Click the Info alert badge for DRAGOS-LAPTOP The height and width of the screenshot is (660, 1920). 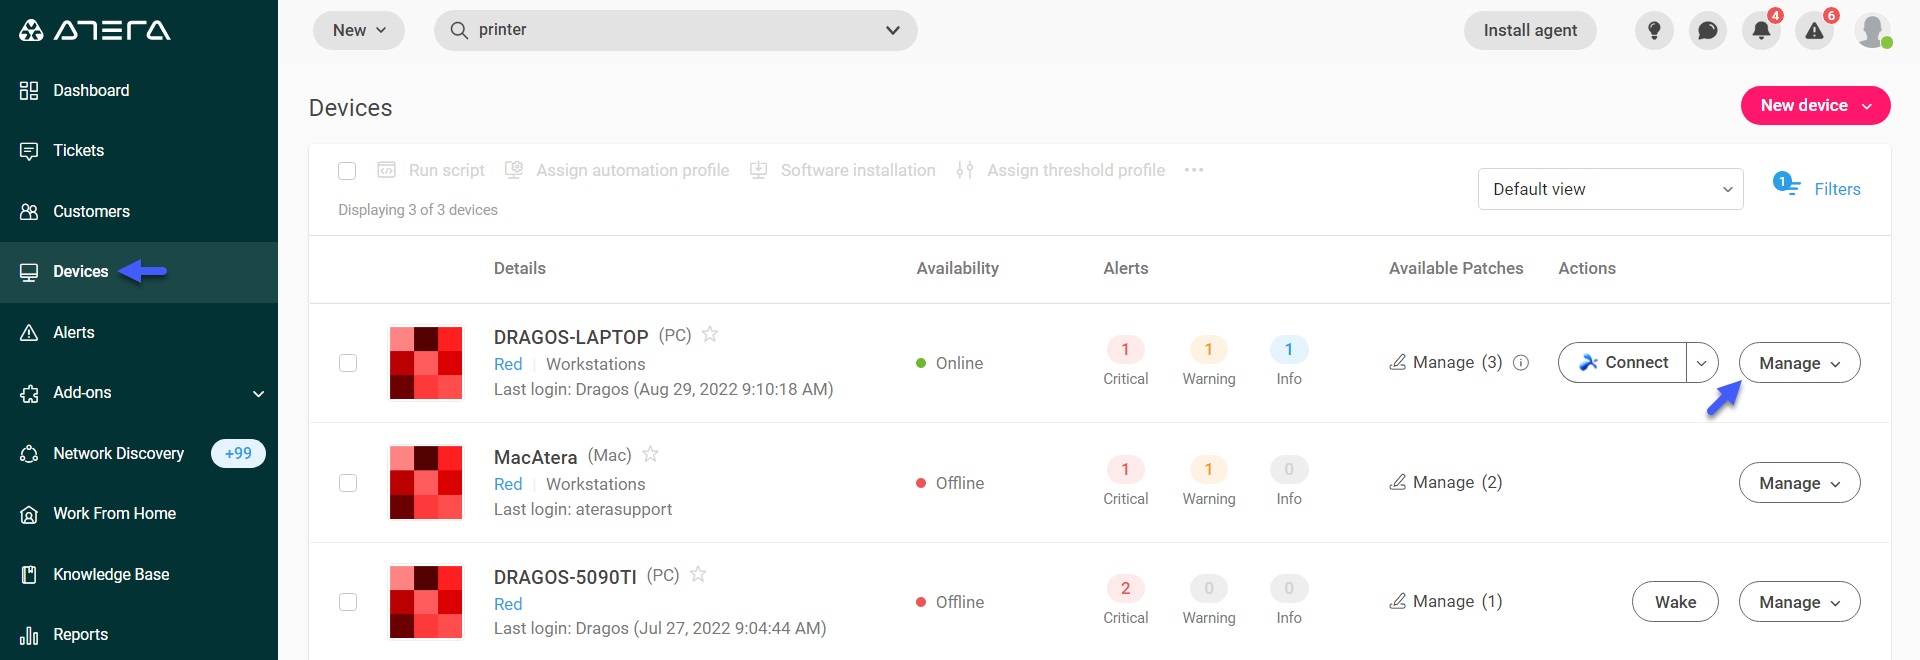[1289, 349]
